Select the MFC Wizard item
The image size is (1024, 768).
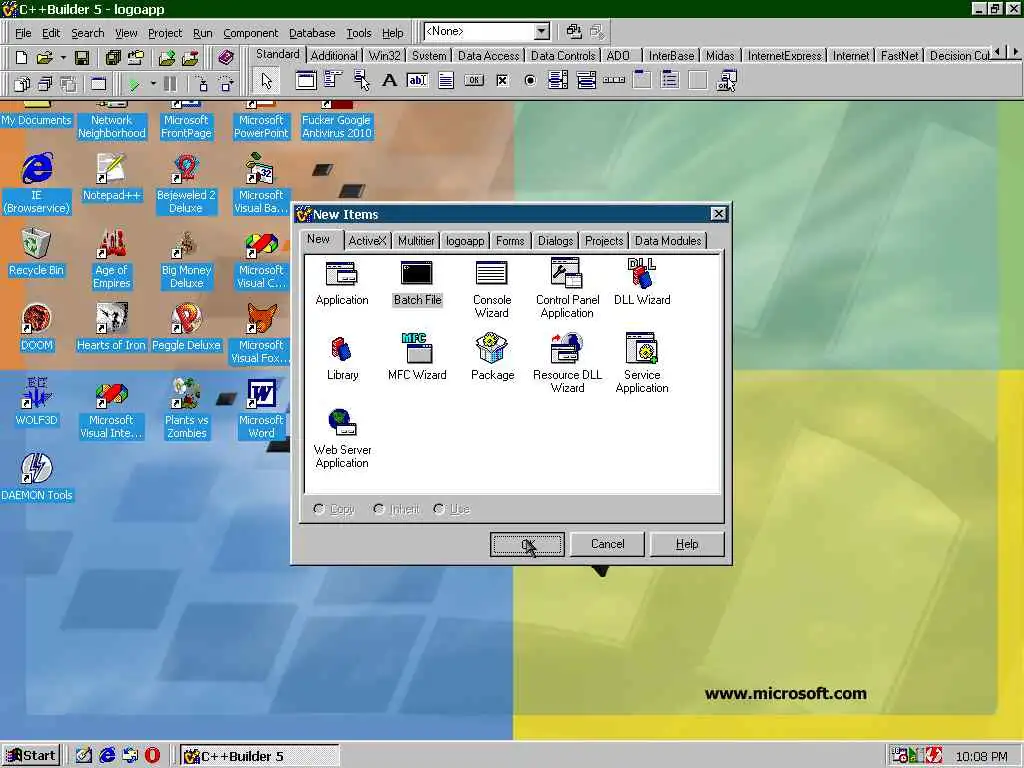pos(417,358)
